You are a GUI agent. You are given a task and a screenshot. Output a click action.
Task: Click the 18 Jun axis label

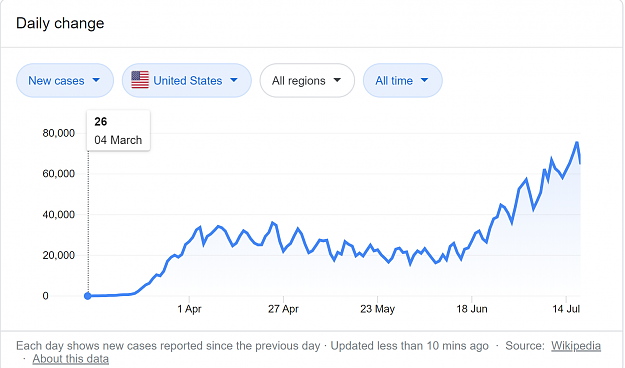click(x=472, y=309)
